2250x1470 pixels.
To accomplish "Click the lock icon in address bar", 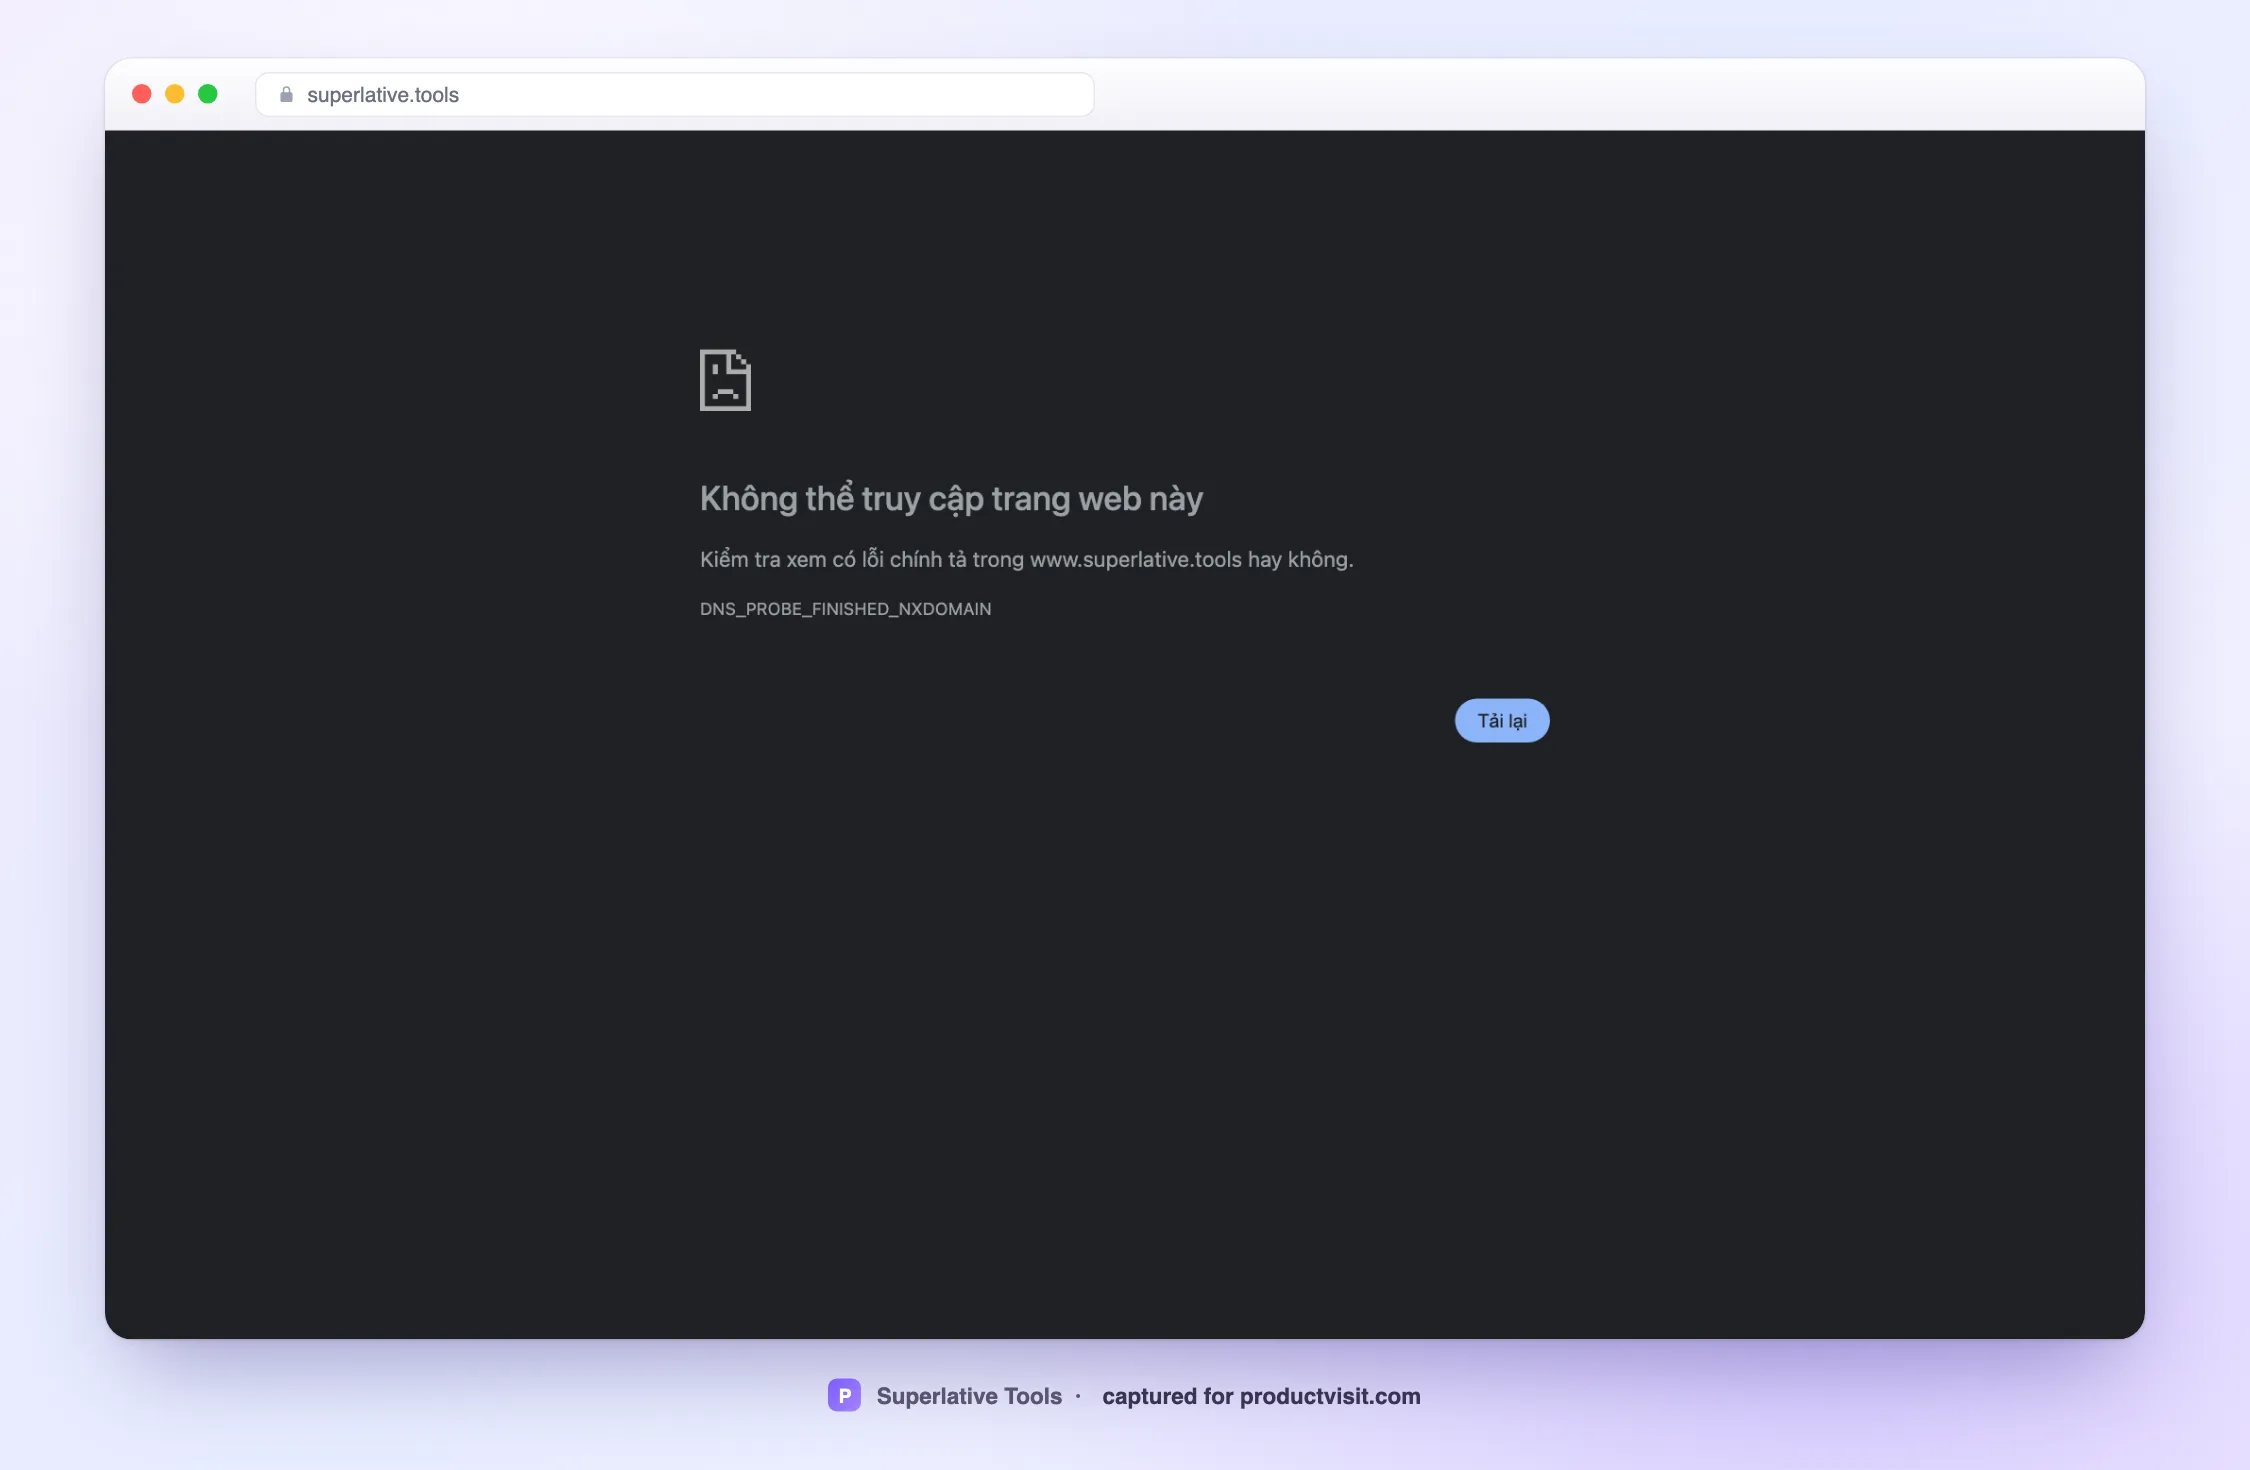I will pyautogui.click(x=286, y=94).
